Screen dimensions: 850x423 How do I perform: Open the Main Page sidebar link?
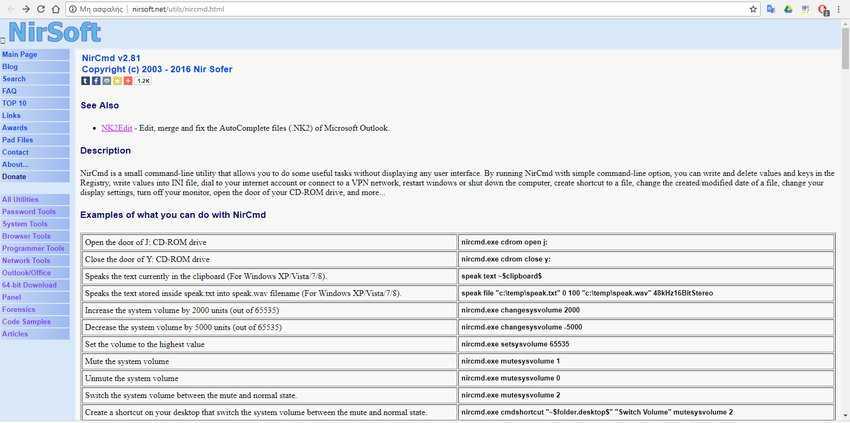(x=35, y=55)
